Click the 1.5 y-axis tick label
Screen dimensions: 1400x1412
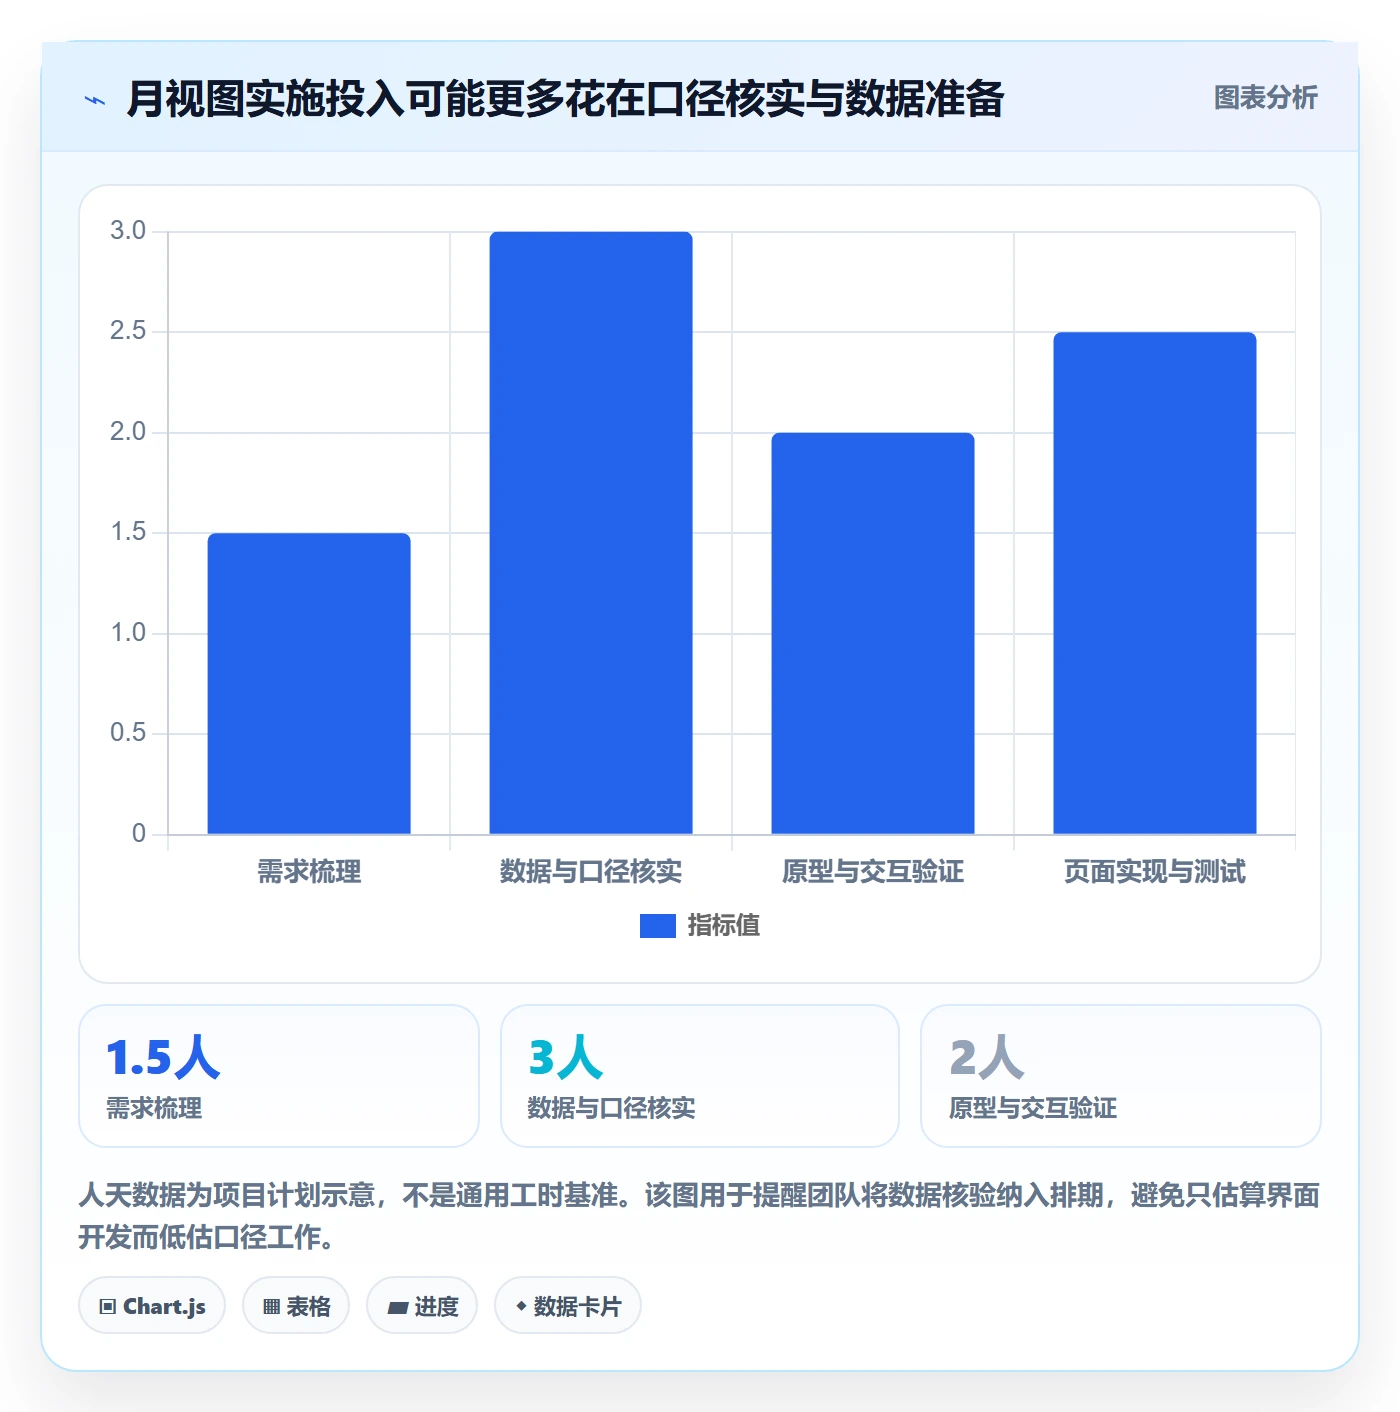[x=128, y=532]
